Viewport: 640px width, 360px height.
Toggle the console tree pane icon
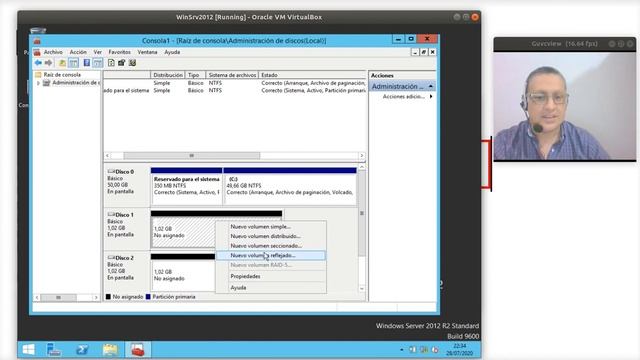coord(73,63)
